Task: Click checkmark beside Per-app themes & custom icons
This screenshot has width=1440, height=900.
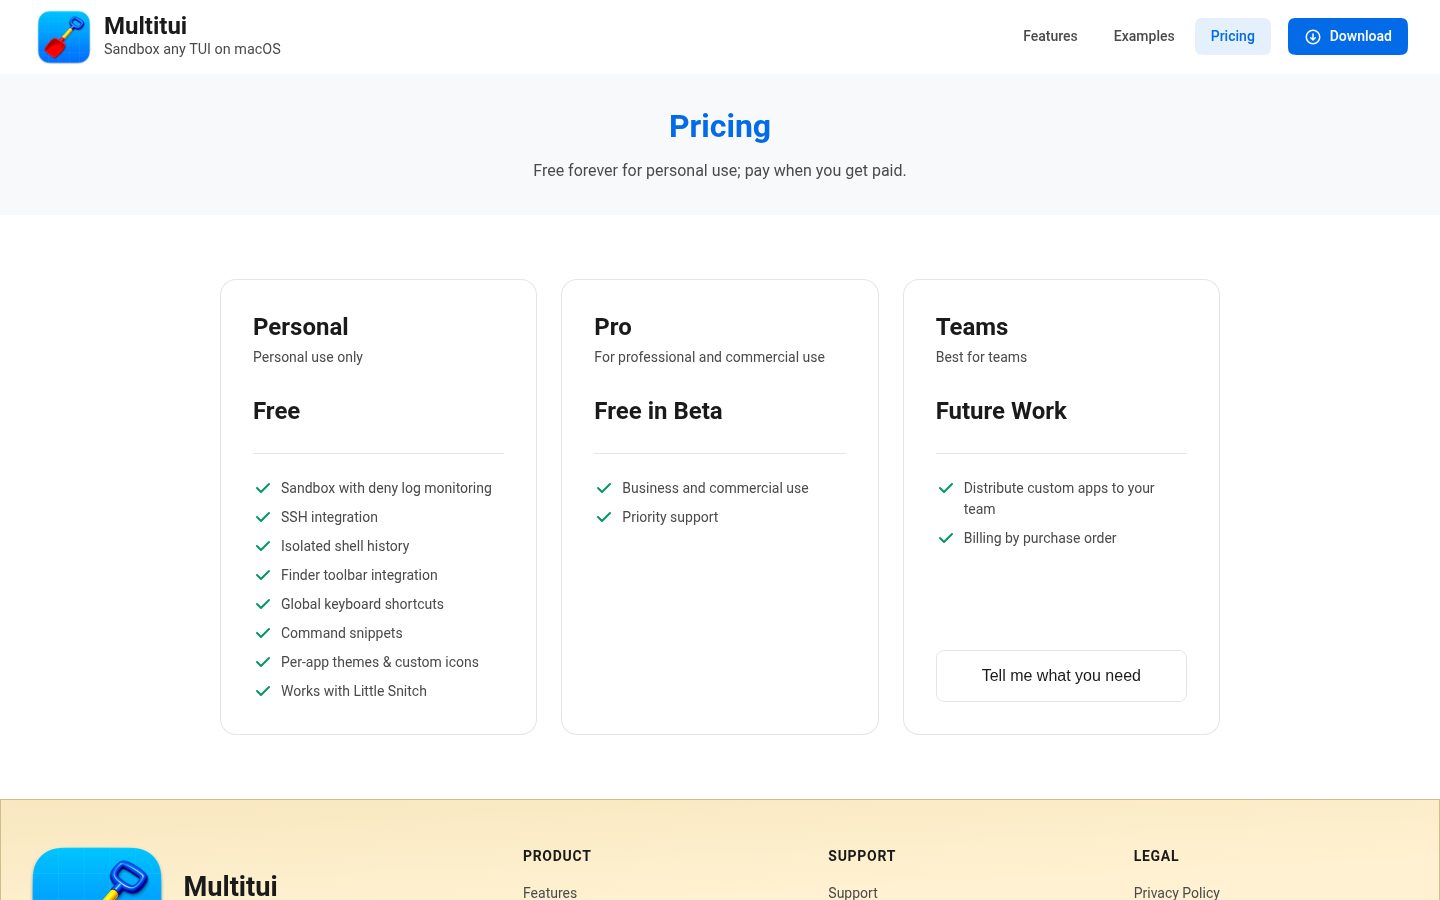Action: point(263,662)
